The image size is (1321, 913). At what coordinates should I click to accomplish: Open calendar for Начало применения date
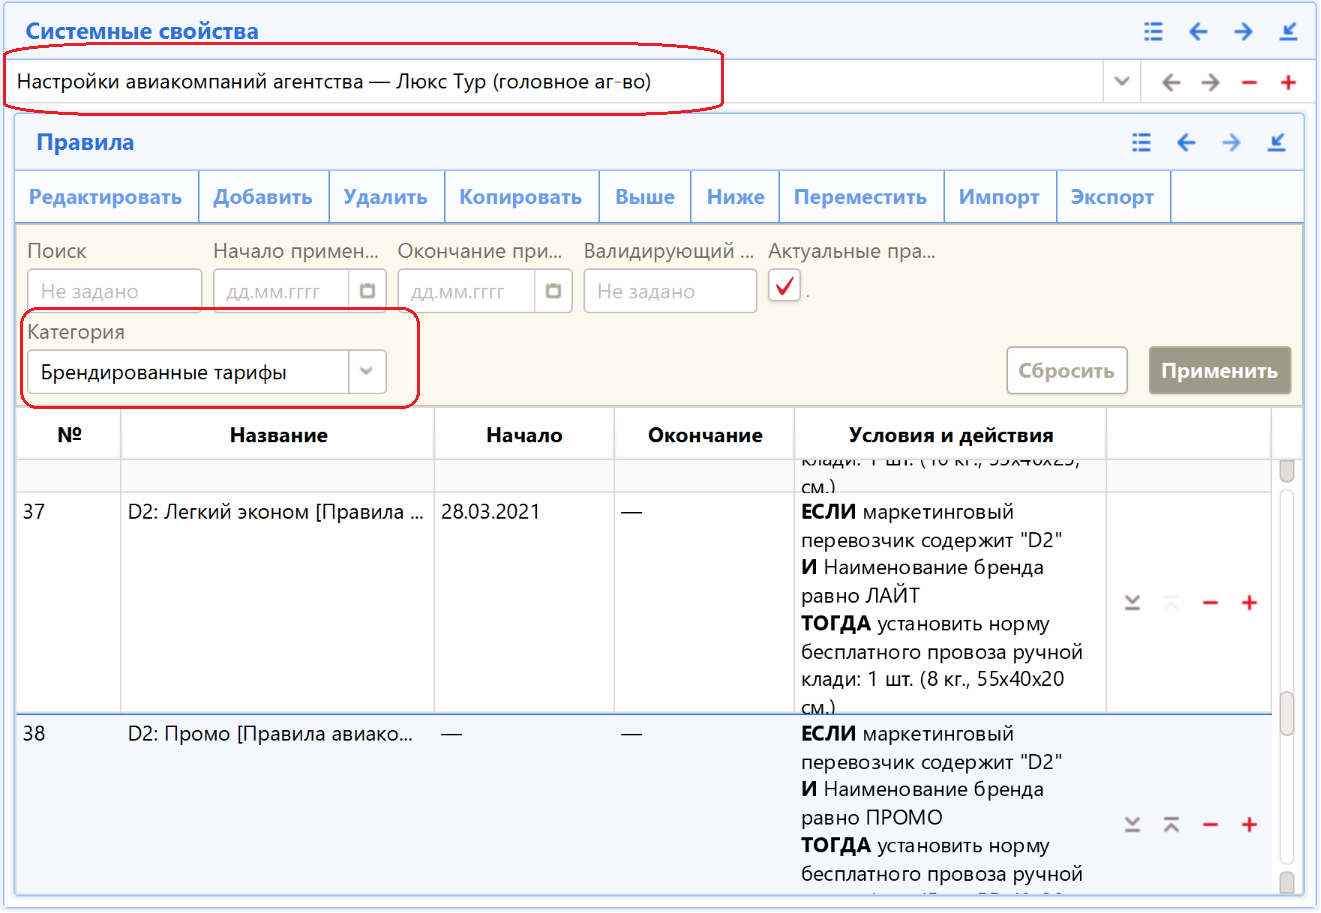pyautogui.click(x=367, y=291)
